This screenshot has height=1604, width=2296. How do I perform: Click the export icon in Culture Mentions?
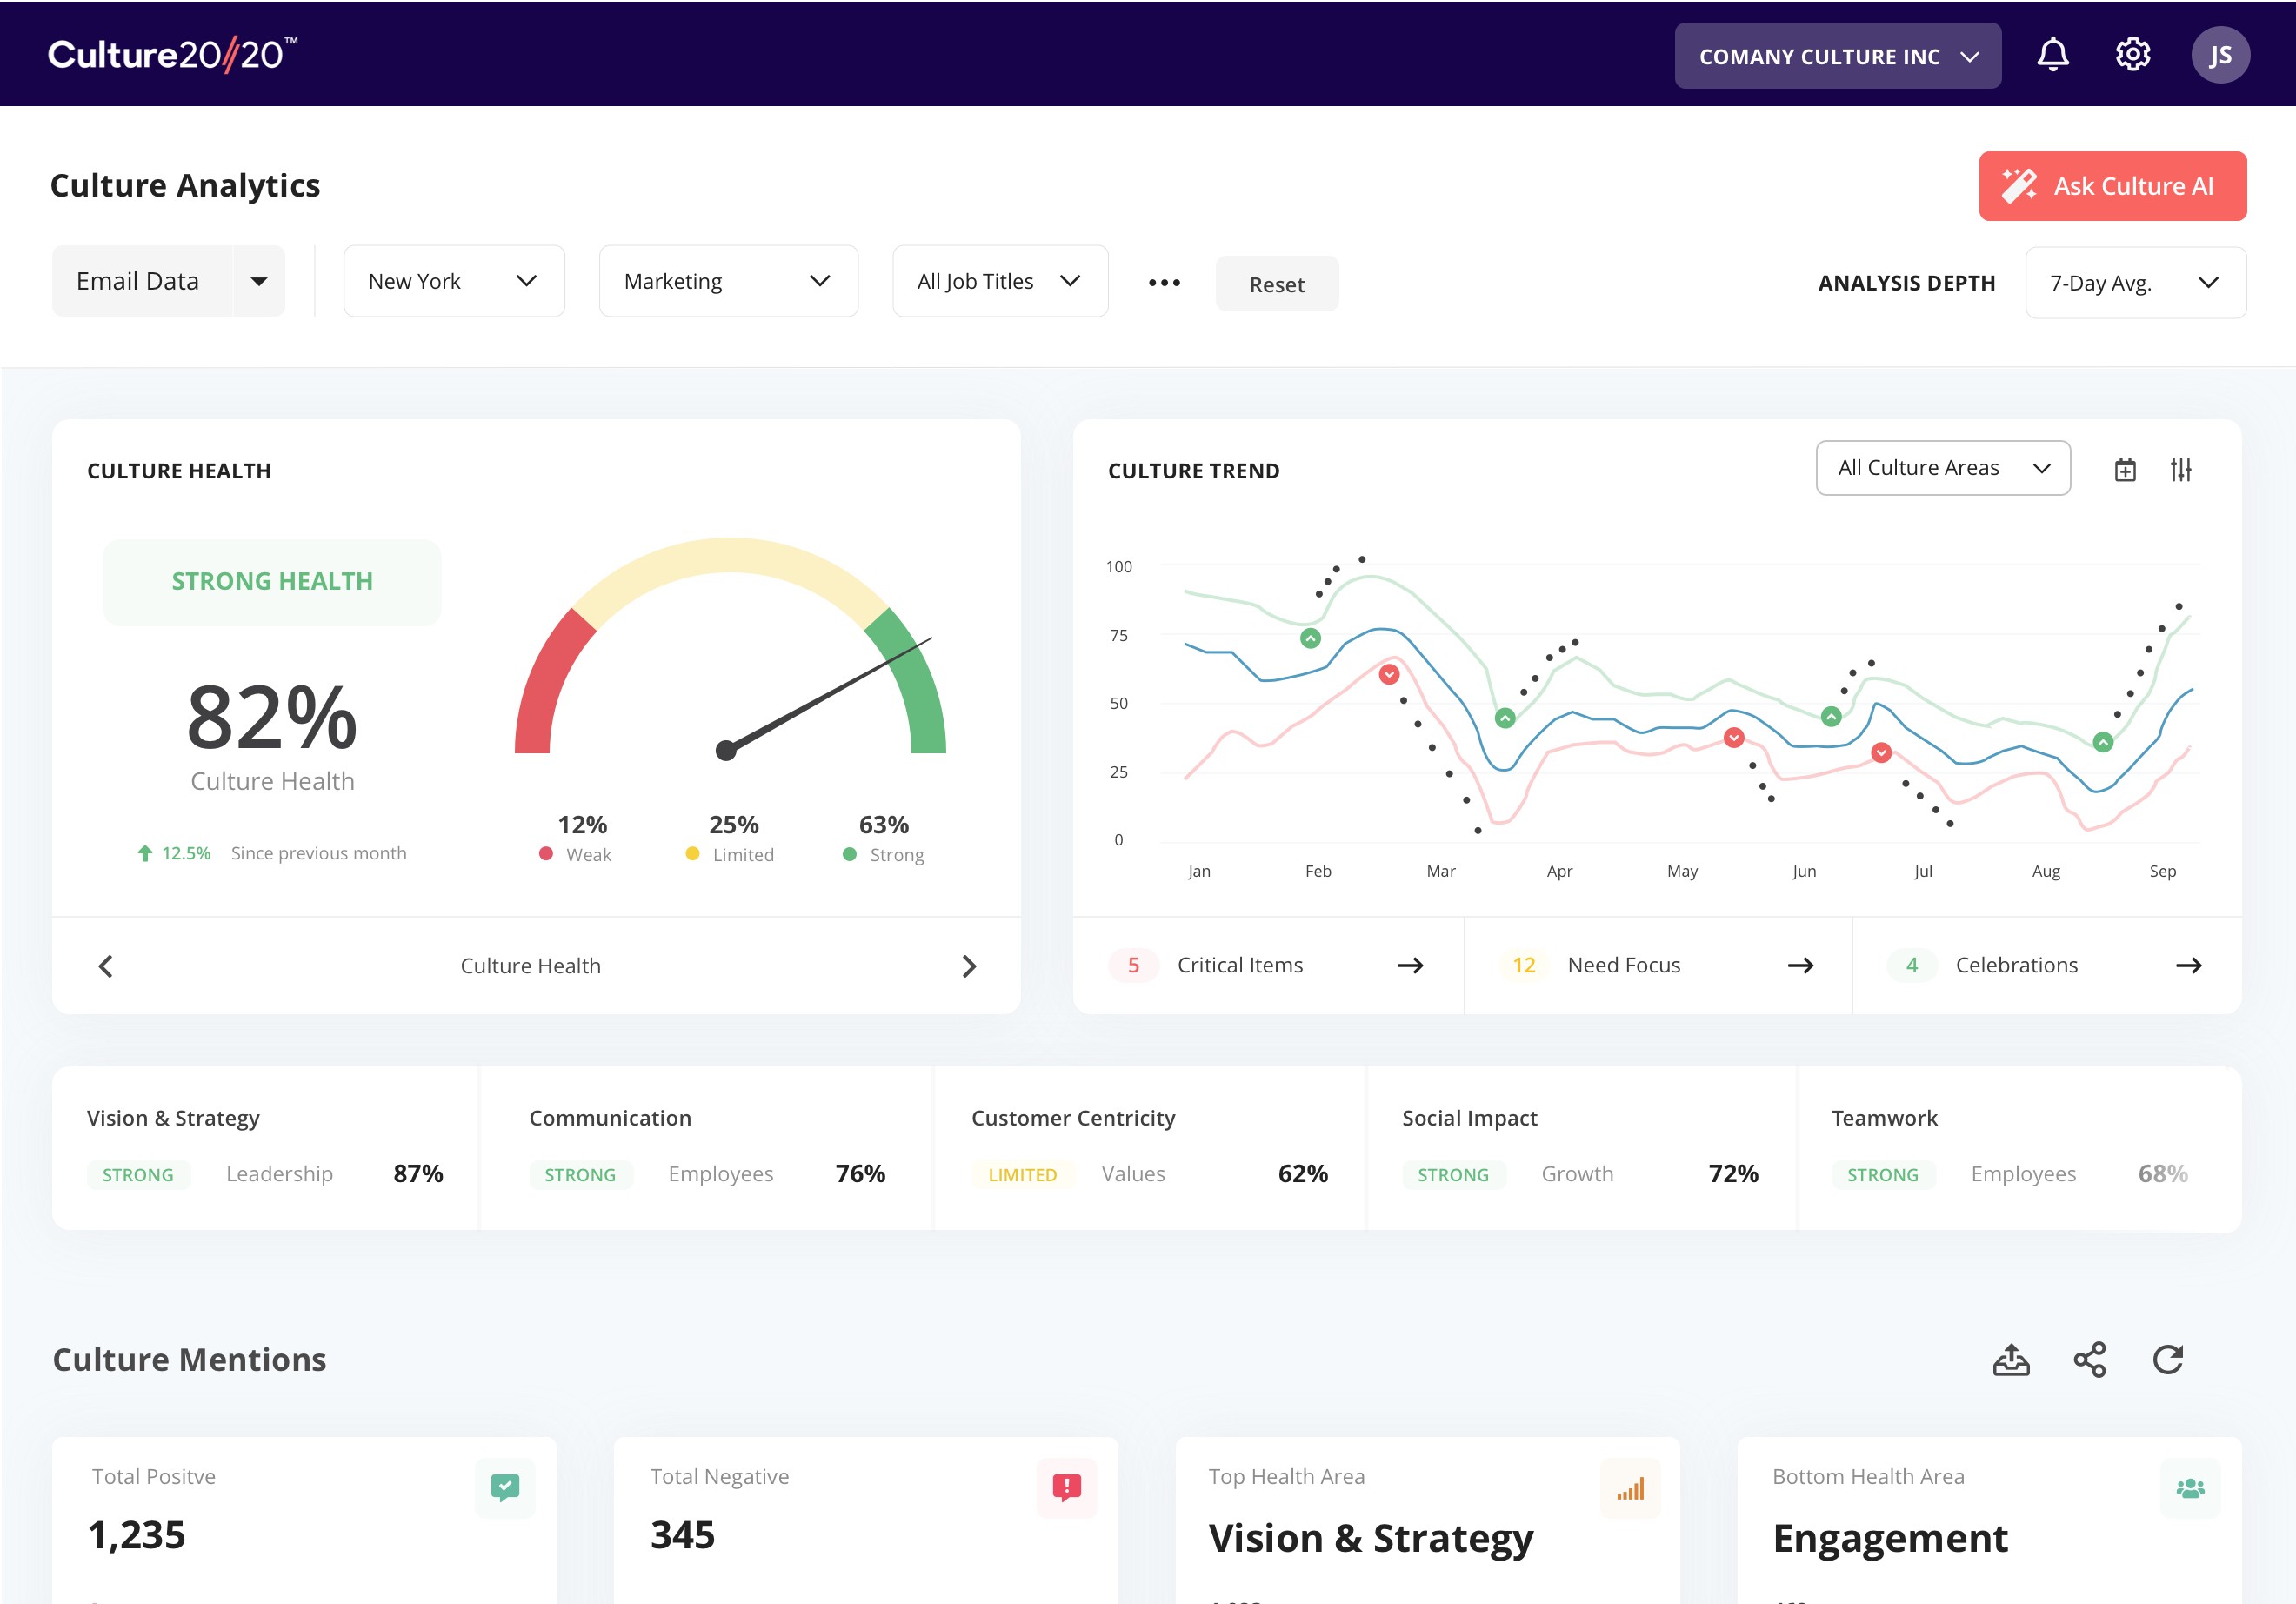[2011, 1360]
